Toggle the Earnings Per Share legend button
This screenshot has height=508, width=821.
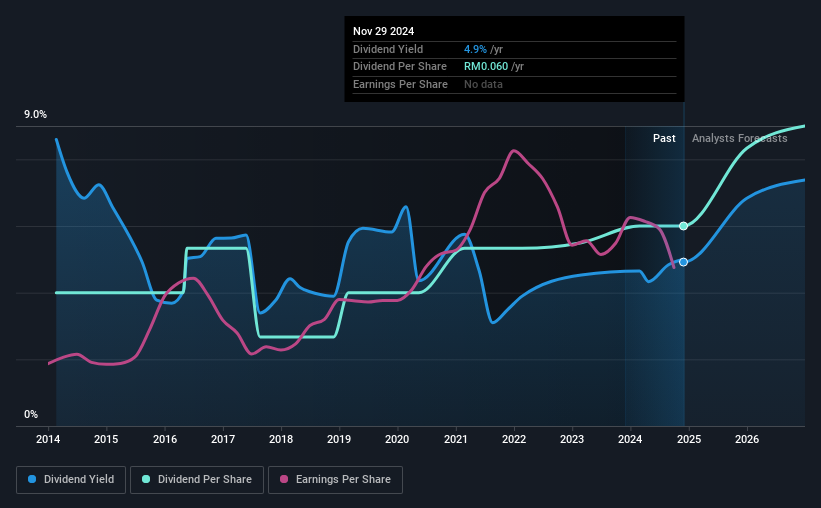pyautogui.click(x=335, y=480)
